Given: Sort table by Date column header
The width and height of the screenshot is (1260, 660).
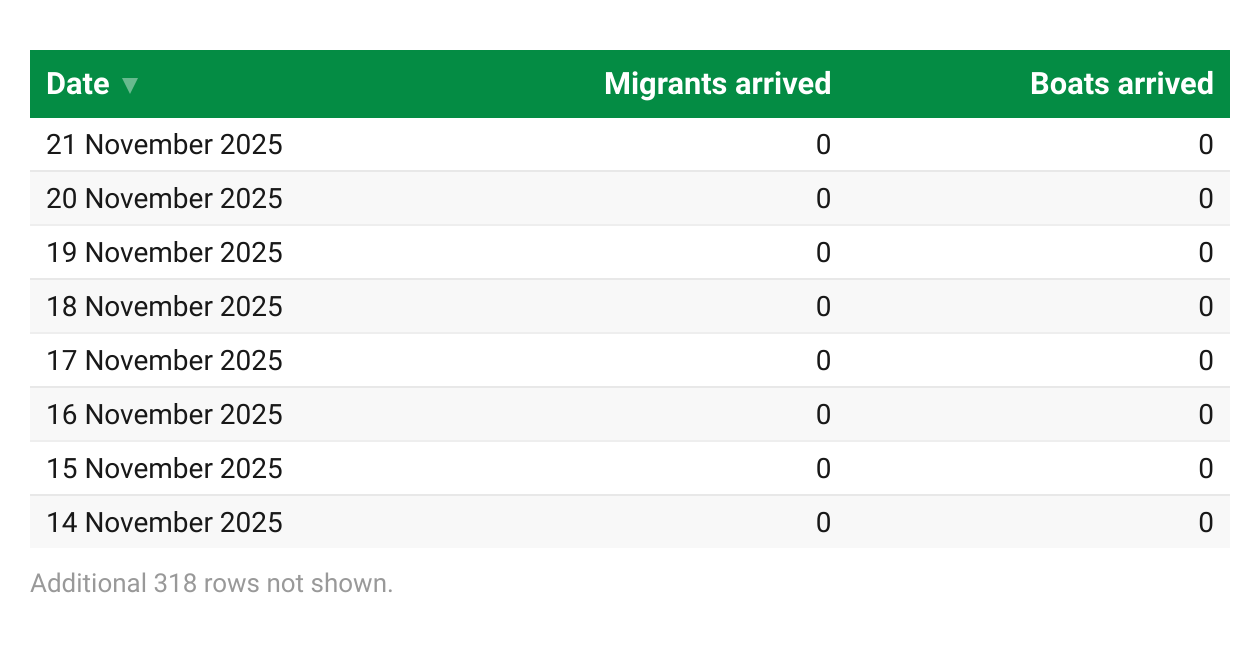Looking at the screenshot, I should (78, 84).
